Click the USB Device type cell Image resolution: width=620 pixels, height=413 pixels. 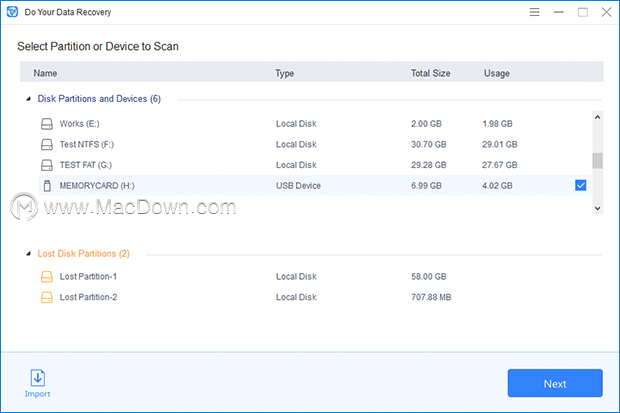pos(298,186)
